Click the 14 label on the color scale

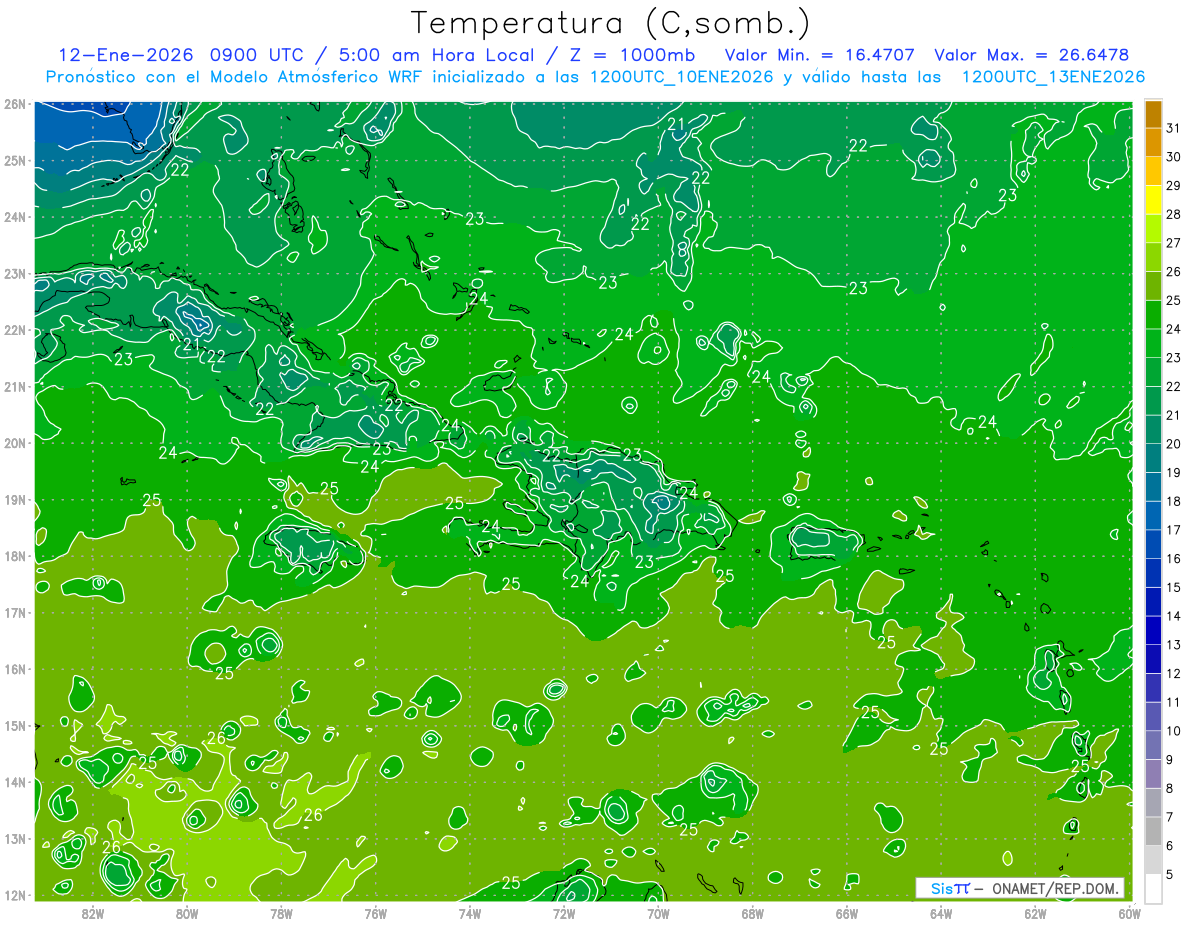coord(1173,616)
